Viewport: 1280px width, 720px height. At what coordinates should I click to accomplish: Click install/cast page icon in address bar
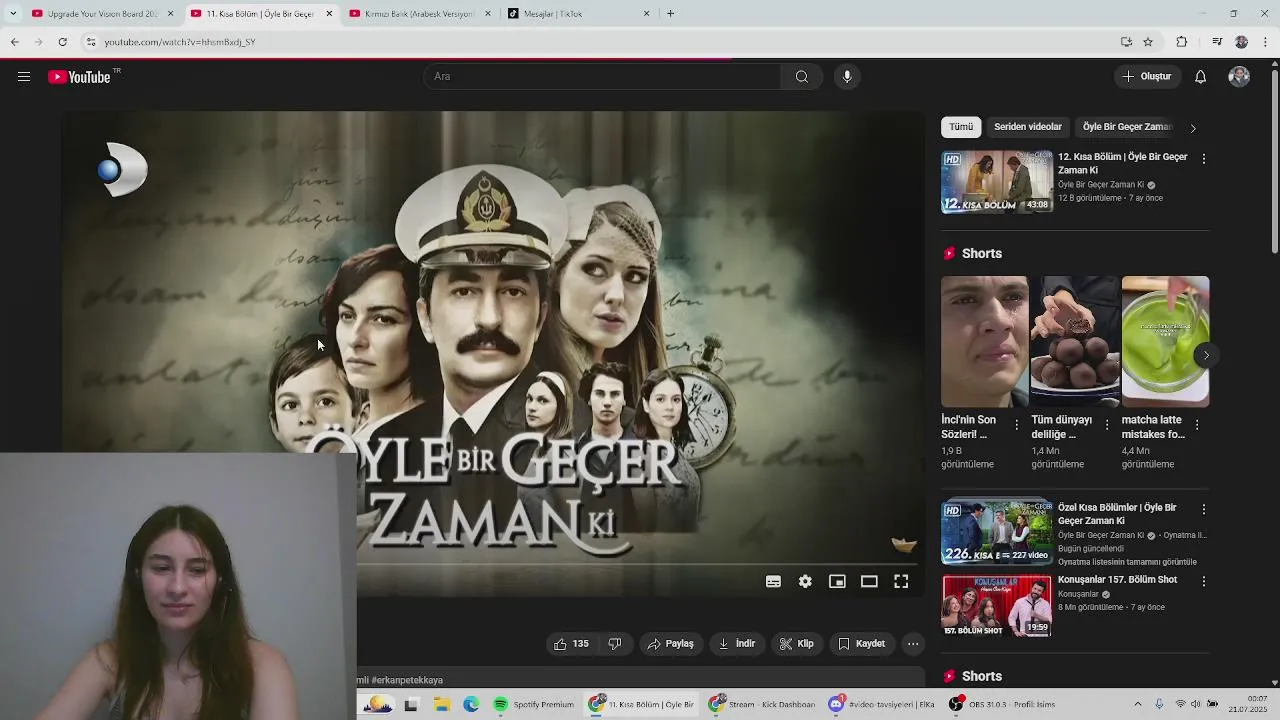click(1126, 42)
